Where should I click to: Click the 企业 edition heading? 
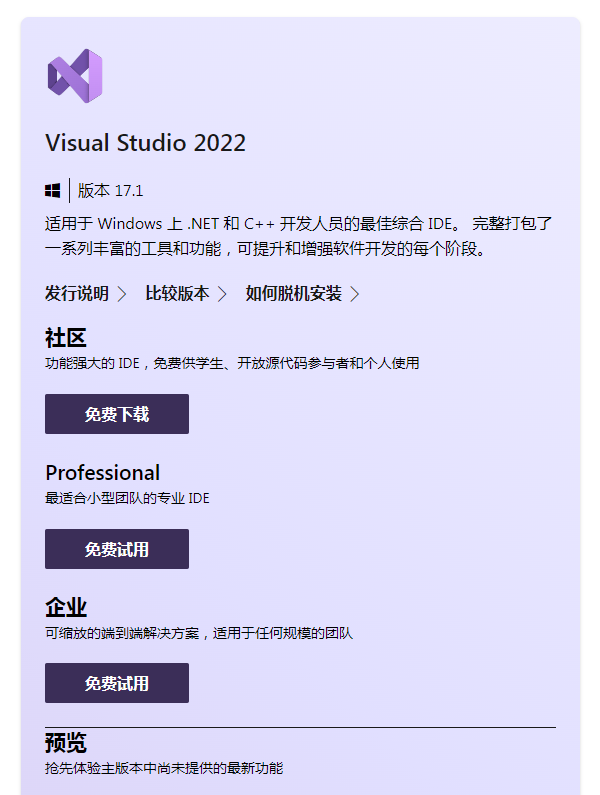pyautogui.click(x=66, y=607)
